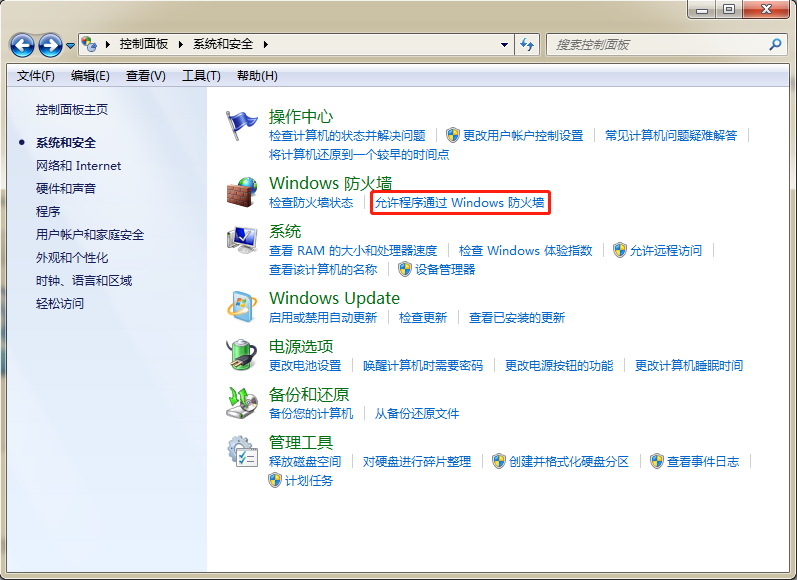This screenshot has height=580, width=797.
Task: Click the 管理工具 gear icon
Action: (242, 451)
